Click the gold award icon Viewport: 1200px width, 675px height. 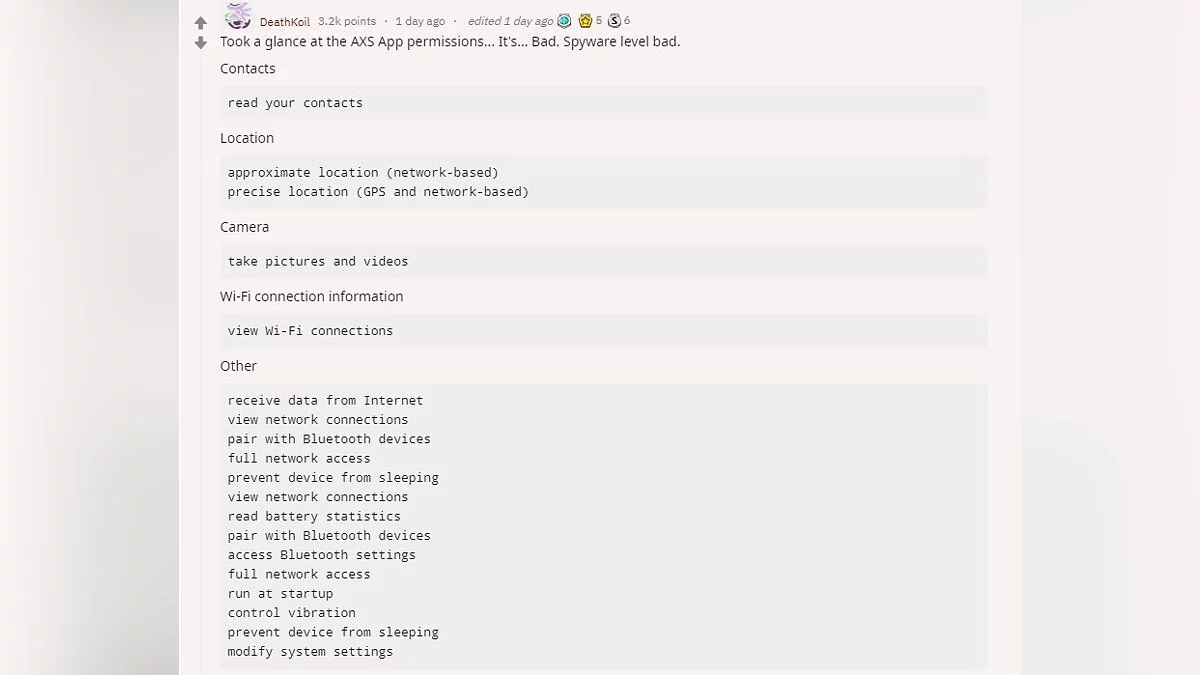click(x=586, y=21)
